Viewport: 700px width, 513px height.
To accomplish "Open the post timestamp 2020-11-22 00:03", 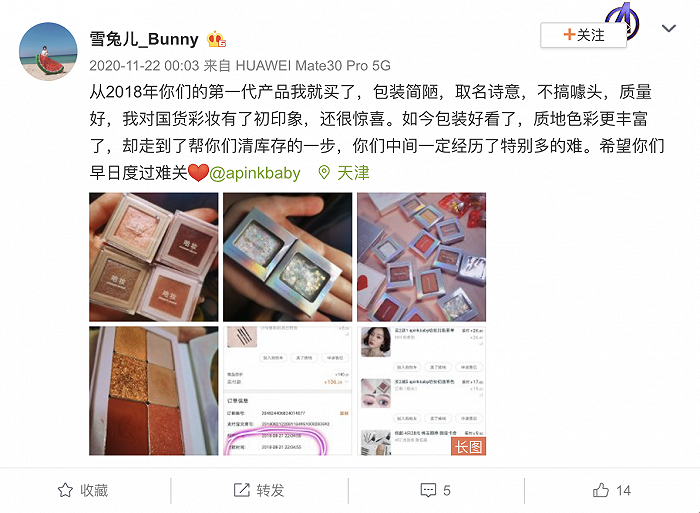I will pyautogui.click(x=144, y=66).
